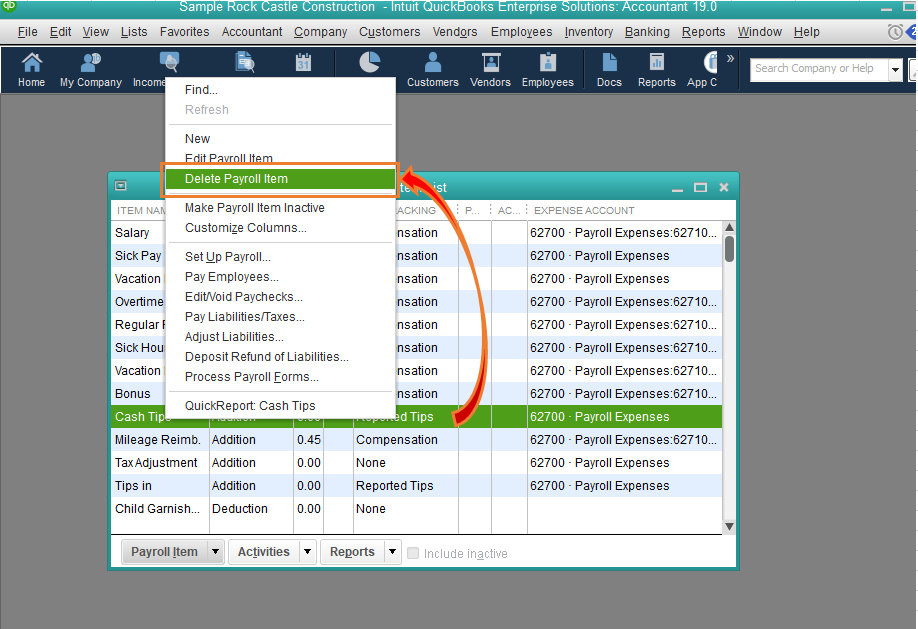Enable the Include inactive checkbox
The image size is (918, 629).
click(x=413, y=553)
